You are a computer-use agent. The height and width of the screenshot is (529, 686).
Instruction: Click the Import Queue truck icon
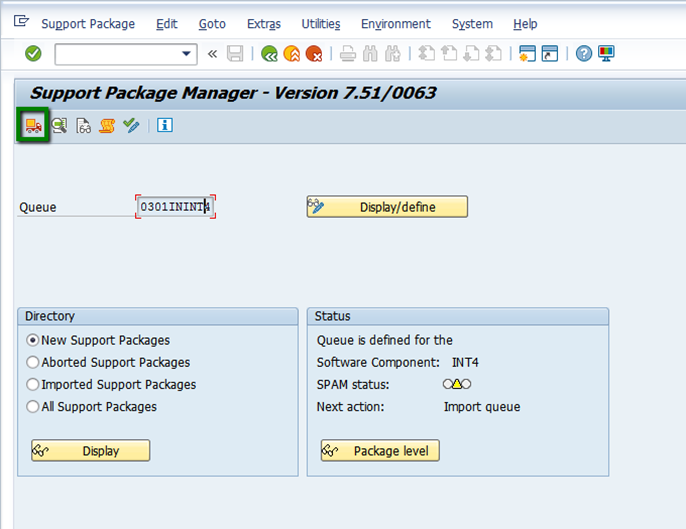click(33, 126)
